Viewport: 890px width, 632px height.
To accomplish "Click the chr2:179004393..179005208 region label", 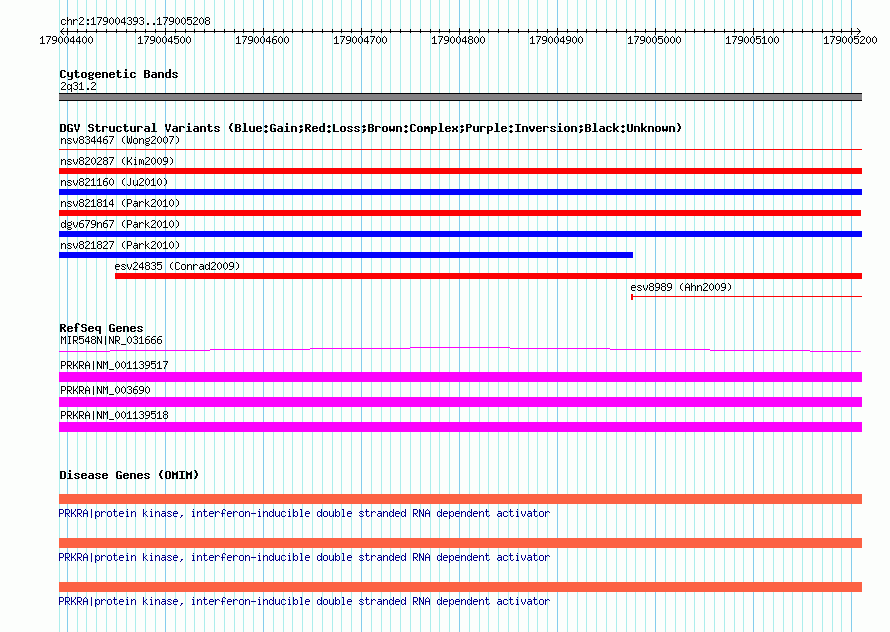I will coord(135,22).
